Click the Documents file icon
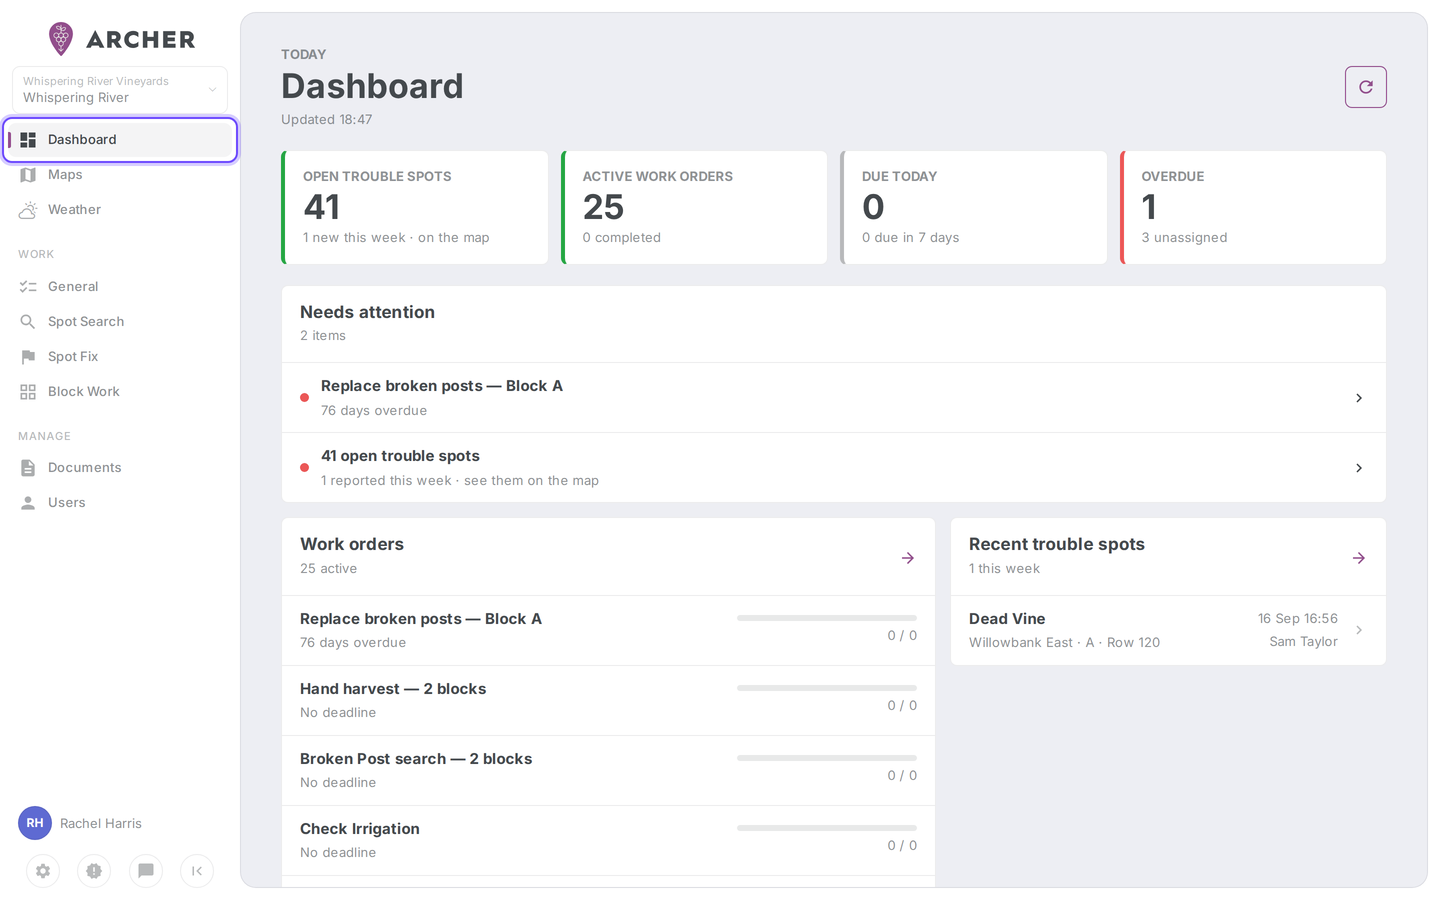Image resolution: width=1440 pixels, height=900 pixels. tap(28, 468)
